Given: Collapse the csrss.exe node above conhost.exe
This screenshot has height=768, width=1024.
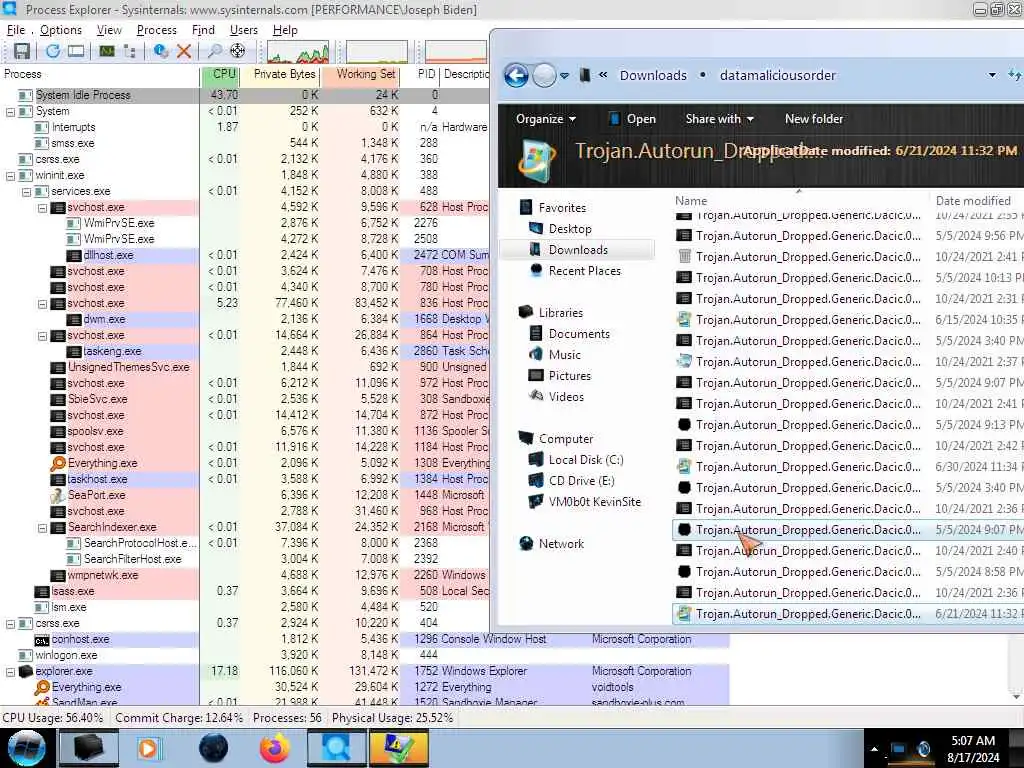Looking at the screenshot, I should (x=10, y=624).
